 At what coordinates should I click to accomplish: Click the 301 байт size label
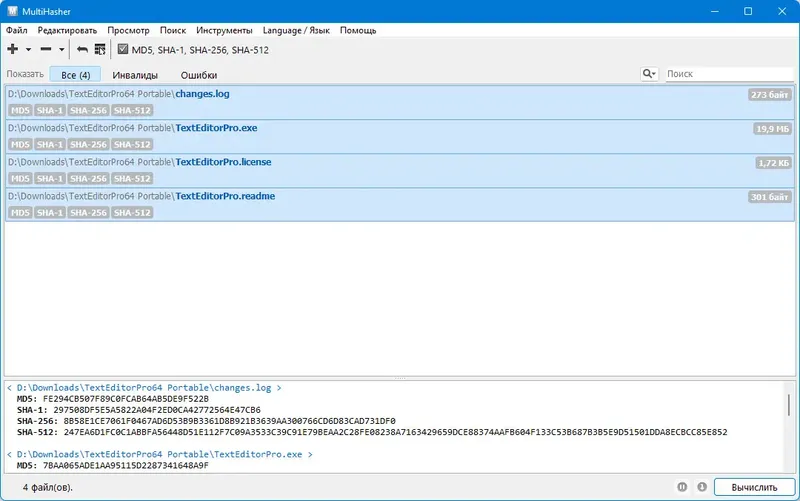[770, 197]
